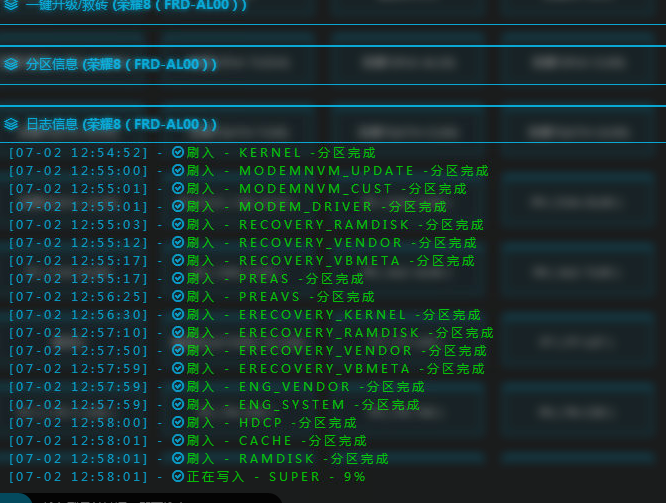Select the ERECOVERY_RAMDISK -分区完成 log text

pyautogui.click(x=367, y=333)
